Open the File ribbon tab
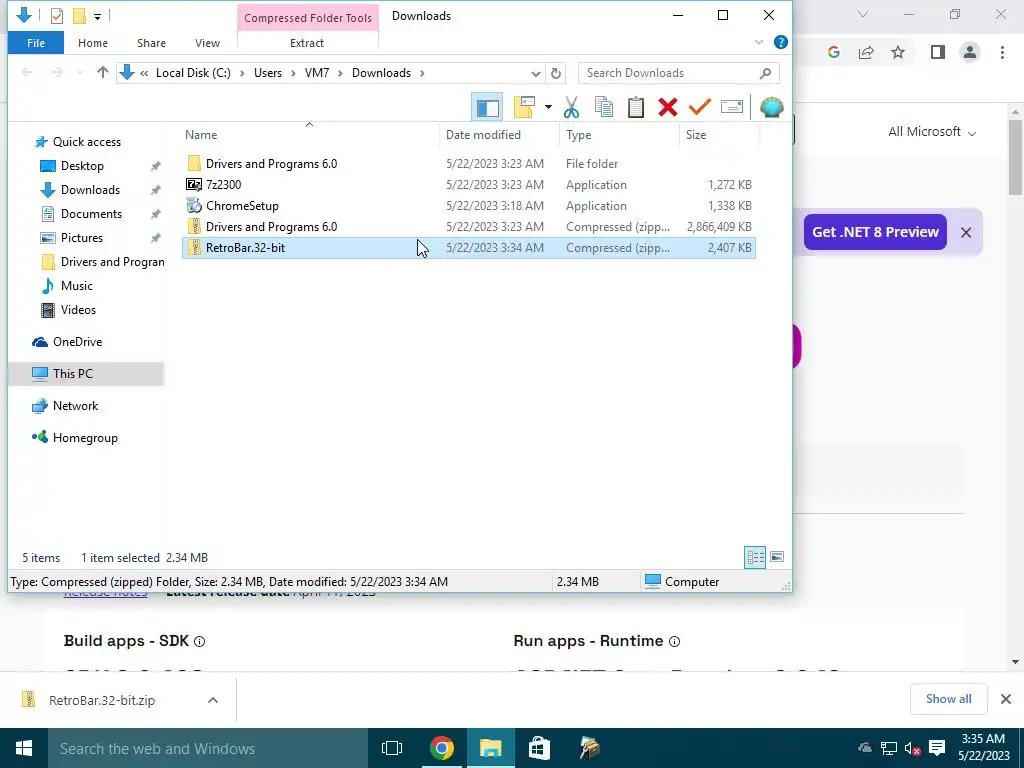This screenshot has height=768, width=1024. tap(36, 43)
